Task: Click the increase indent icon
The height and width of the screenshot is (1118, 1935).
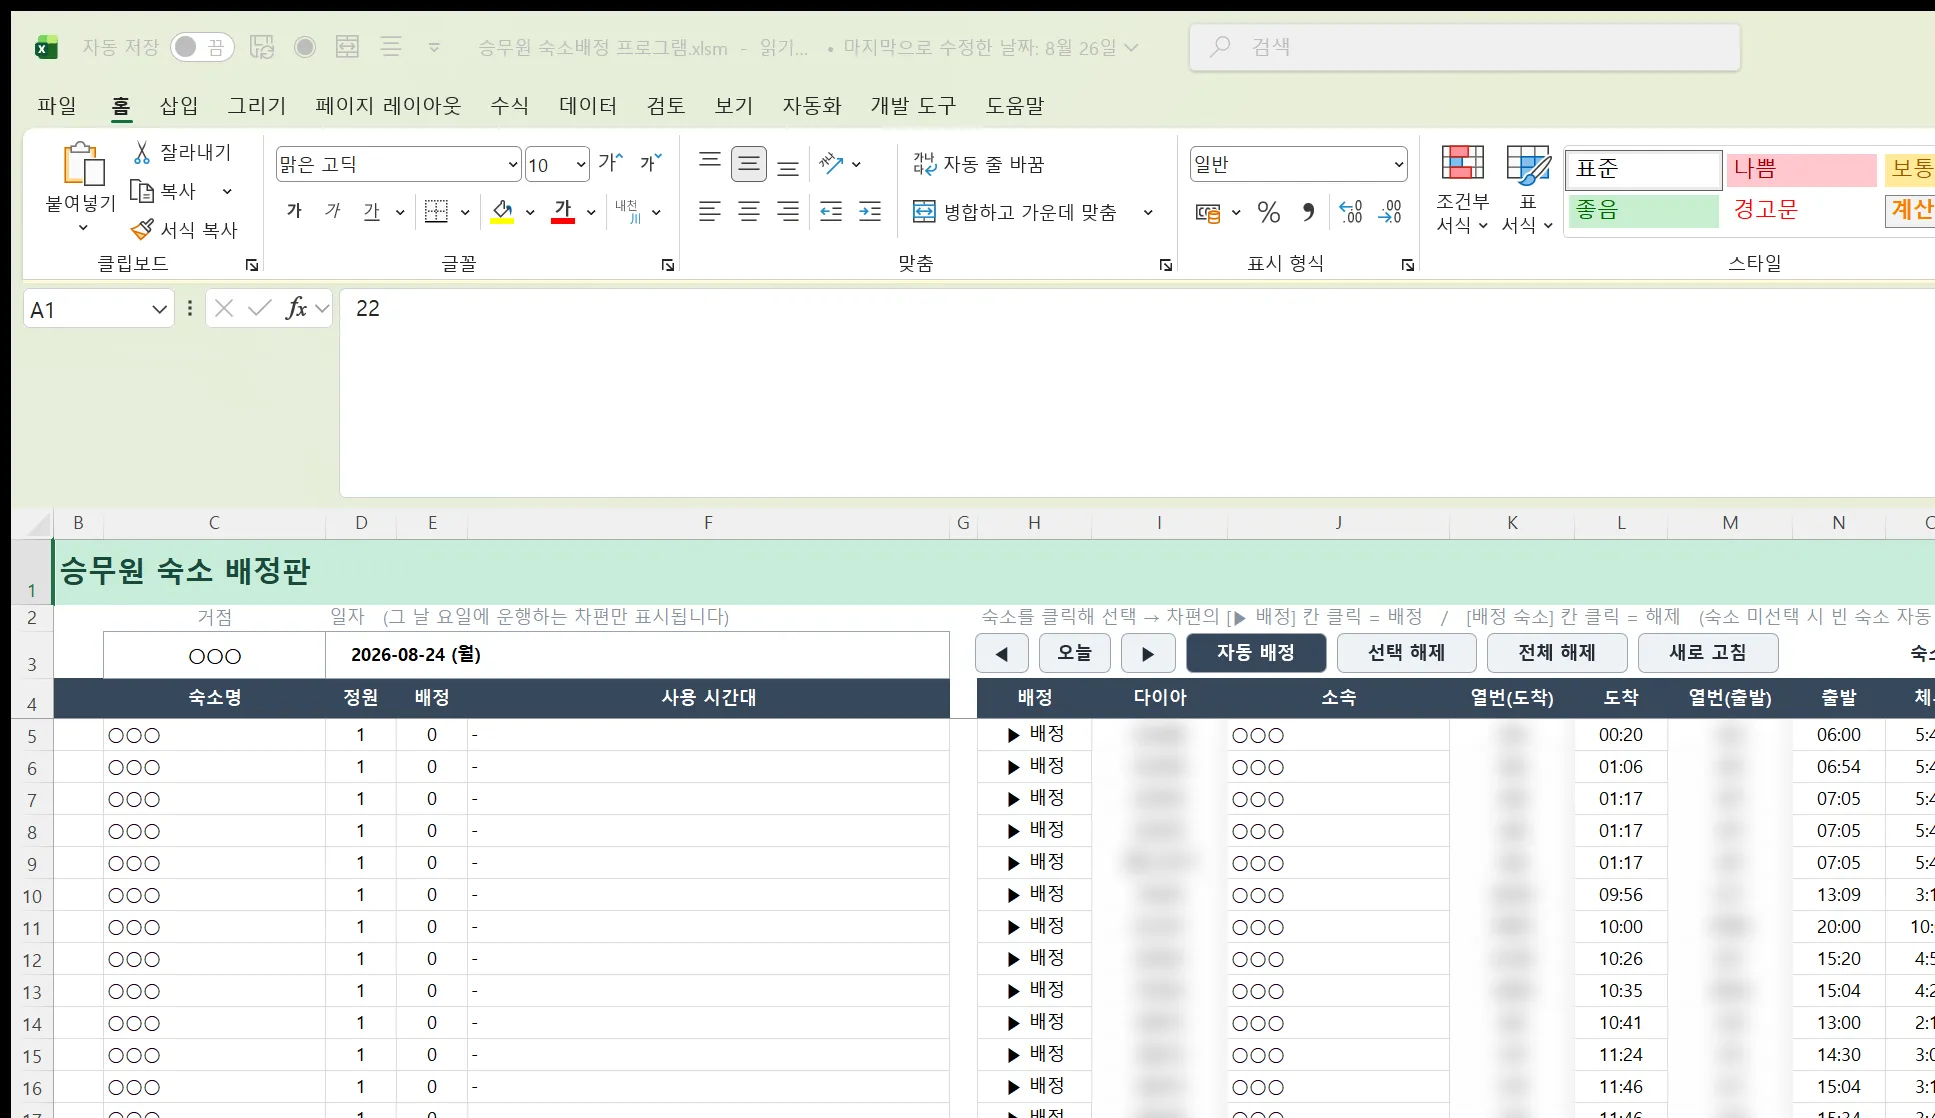Action: [870, 211]
